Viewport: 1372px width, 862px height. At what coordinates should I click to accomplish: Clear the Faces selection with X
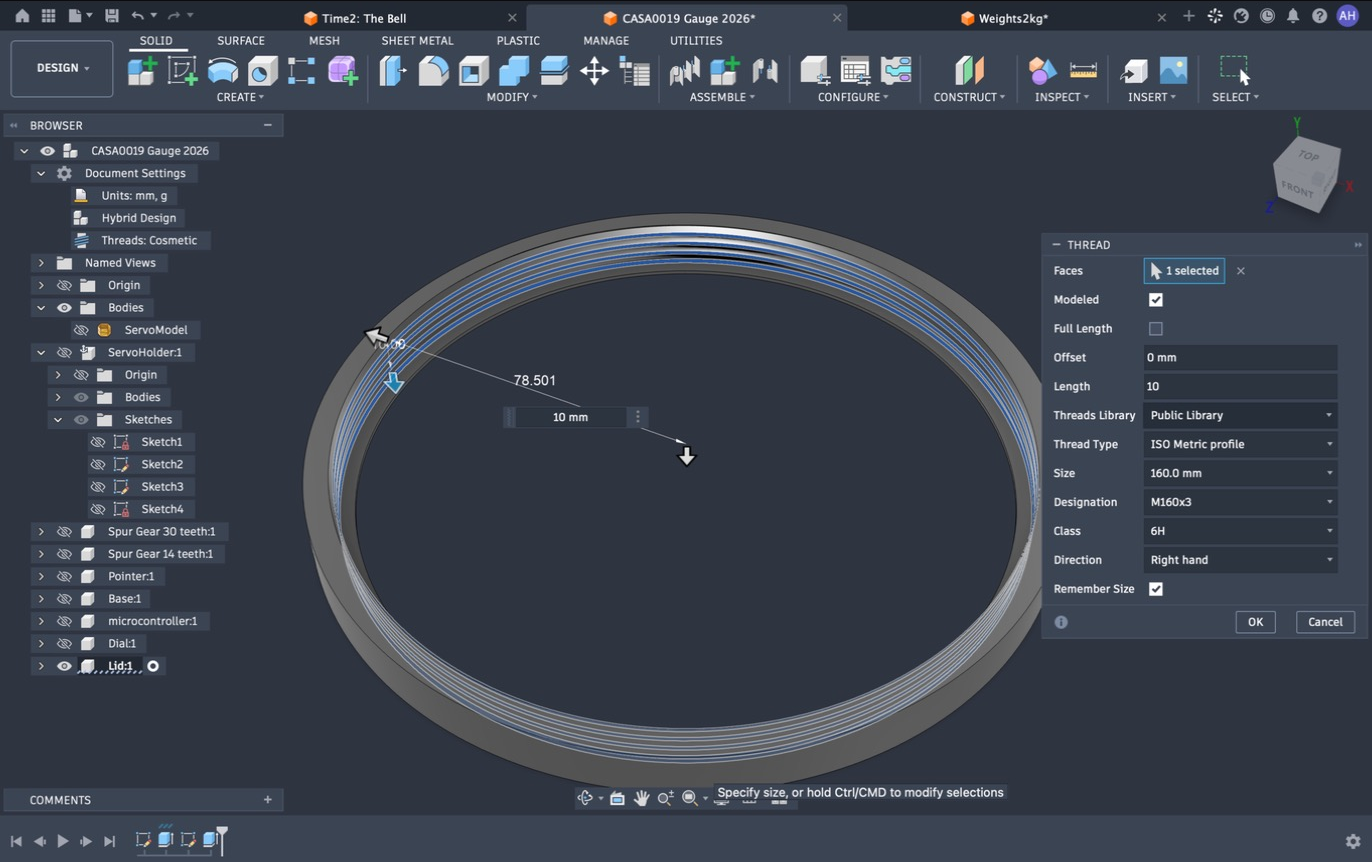(x=1241, y=271)
